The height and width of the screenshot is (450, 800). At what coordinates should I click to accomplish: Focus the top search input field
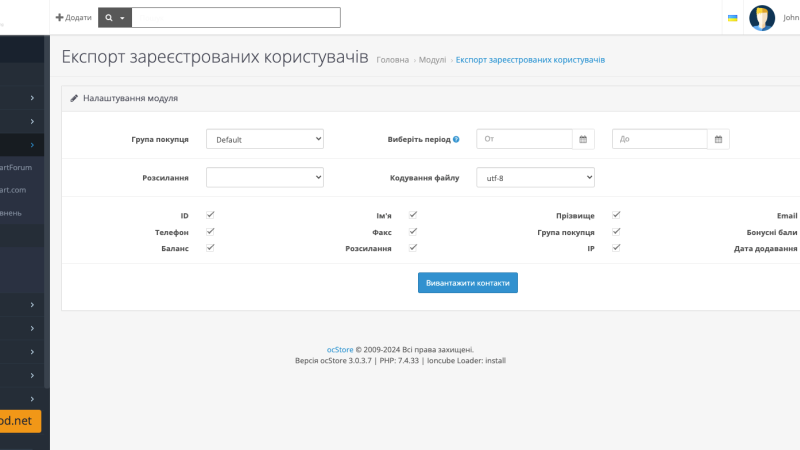(236, 17)
